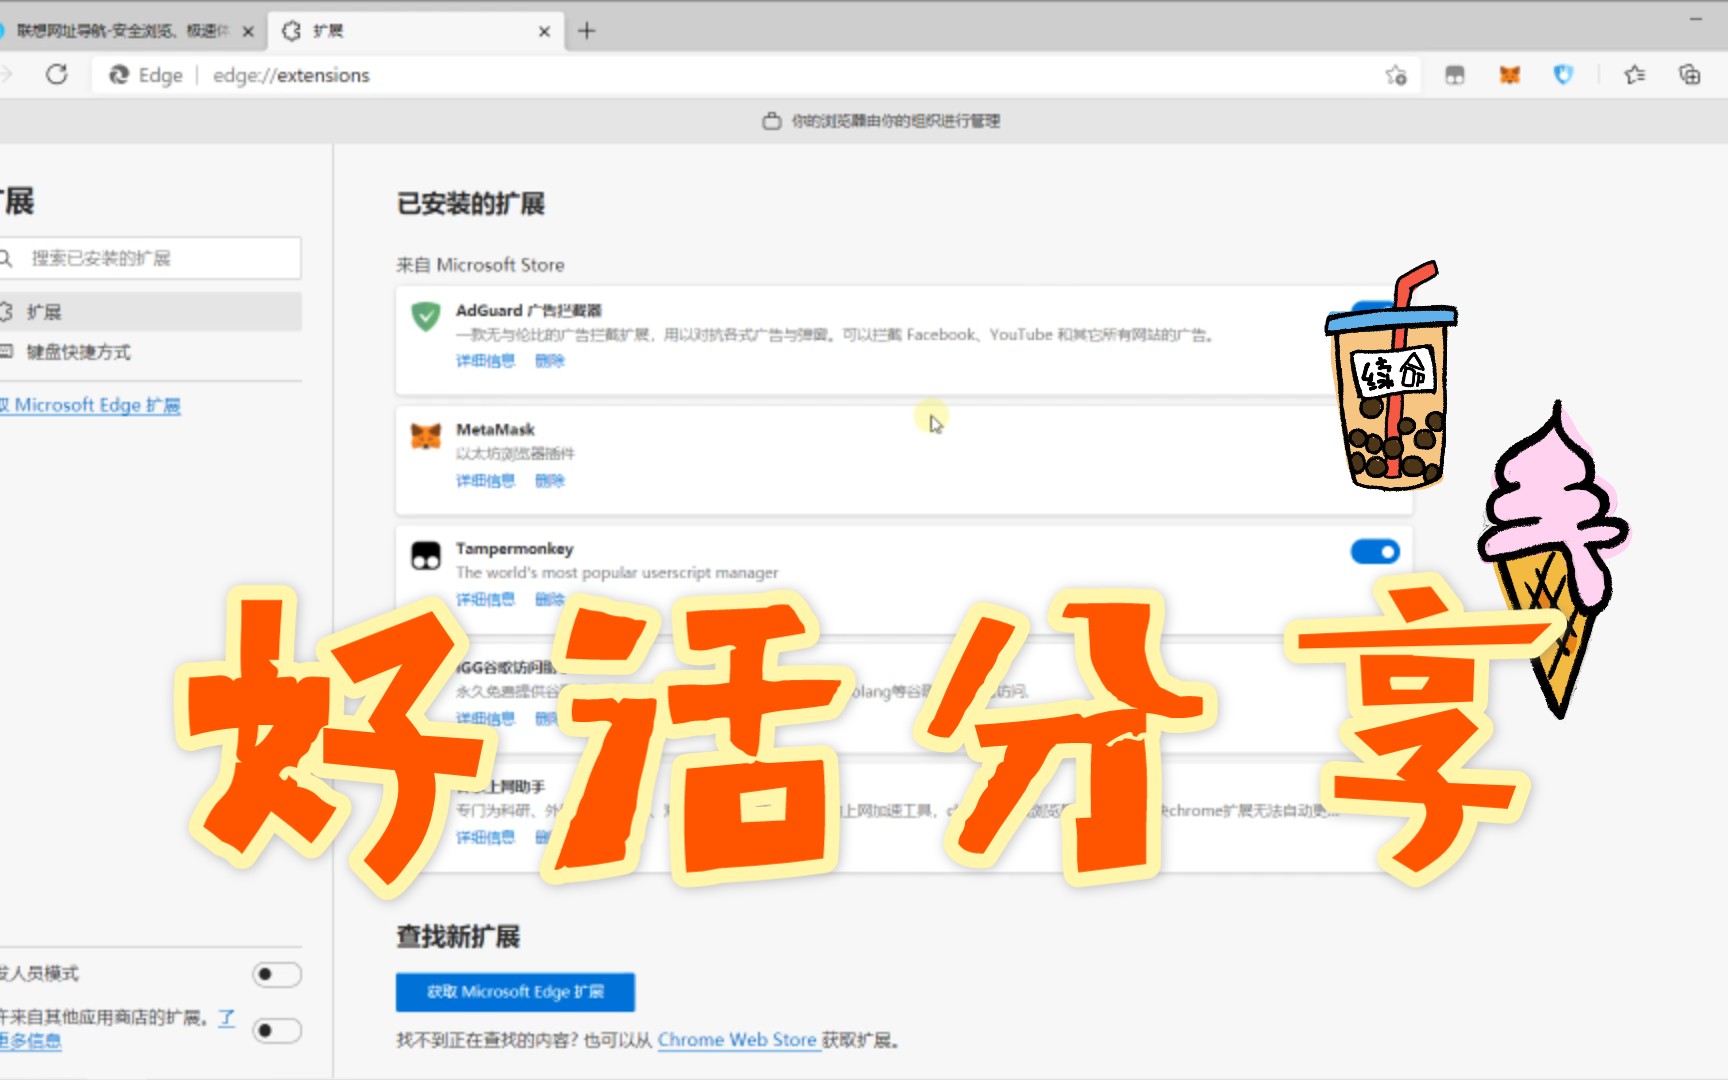The width and height of the screenshot is (1728, 1080).
Task: Switch to the extensions tab
Action: point(415,31)
